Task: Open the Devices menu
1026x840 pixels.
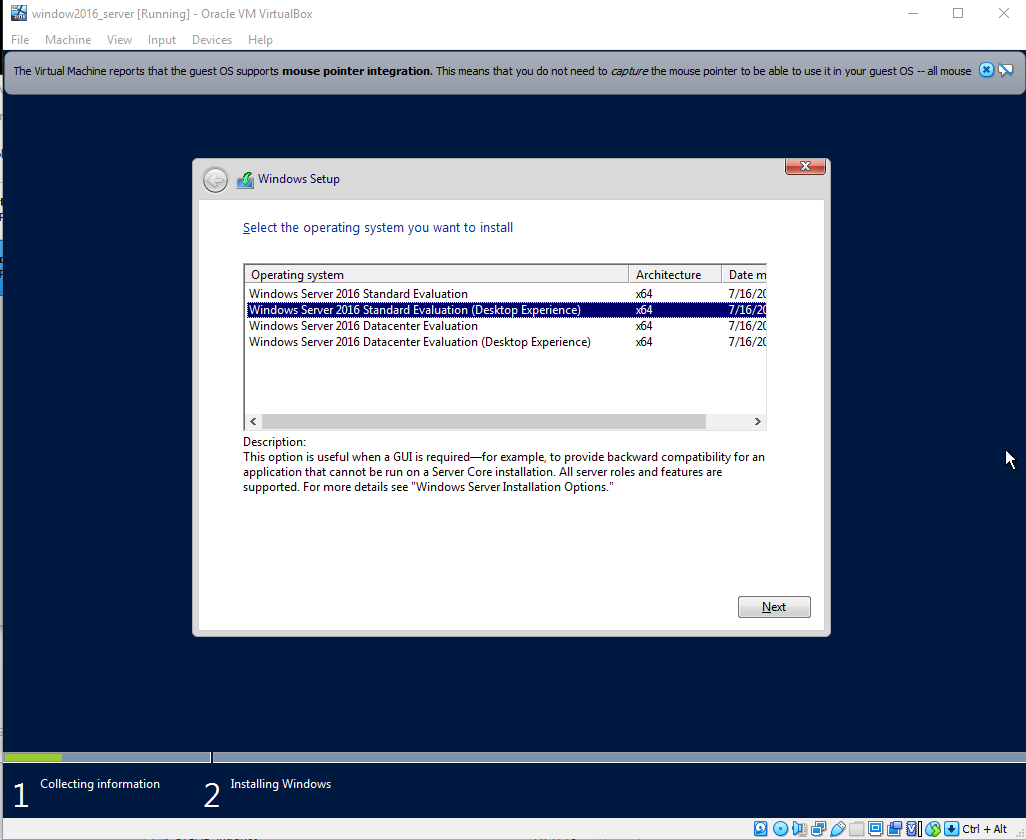Action: point(212,40)
